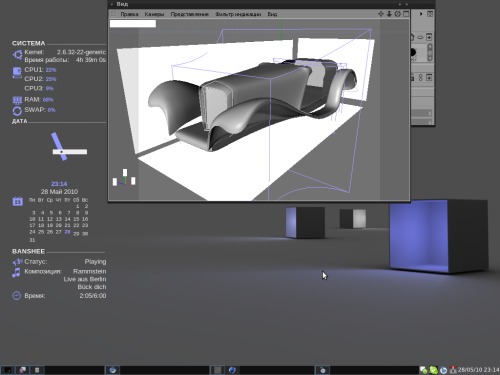Click the date and time clock in taskbar
500x375 pixels.
click(478, 369)
